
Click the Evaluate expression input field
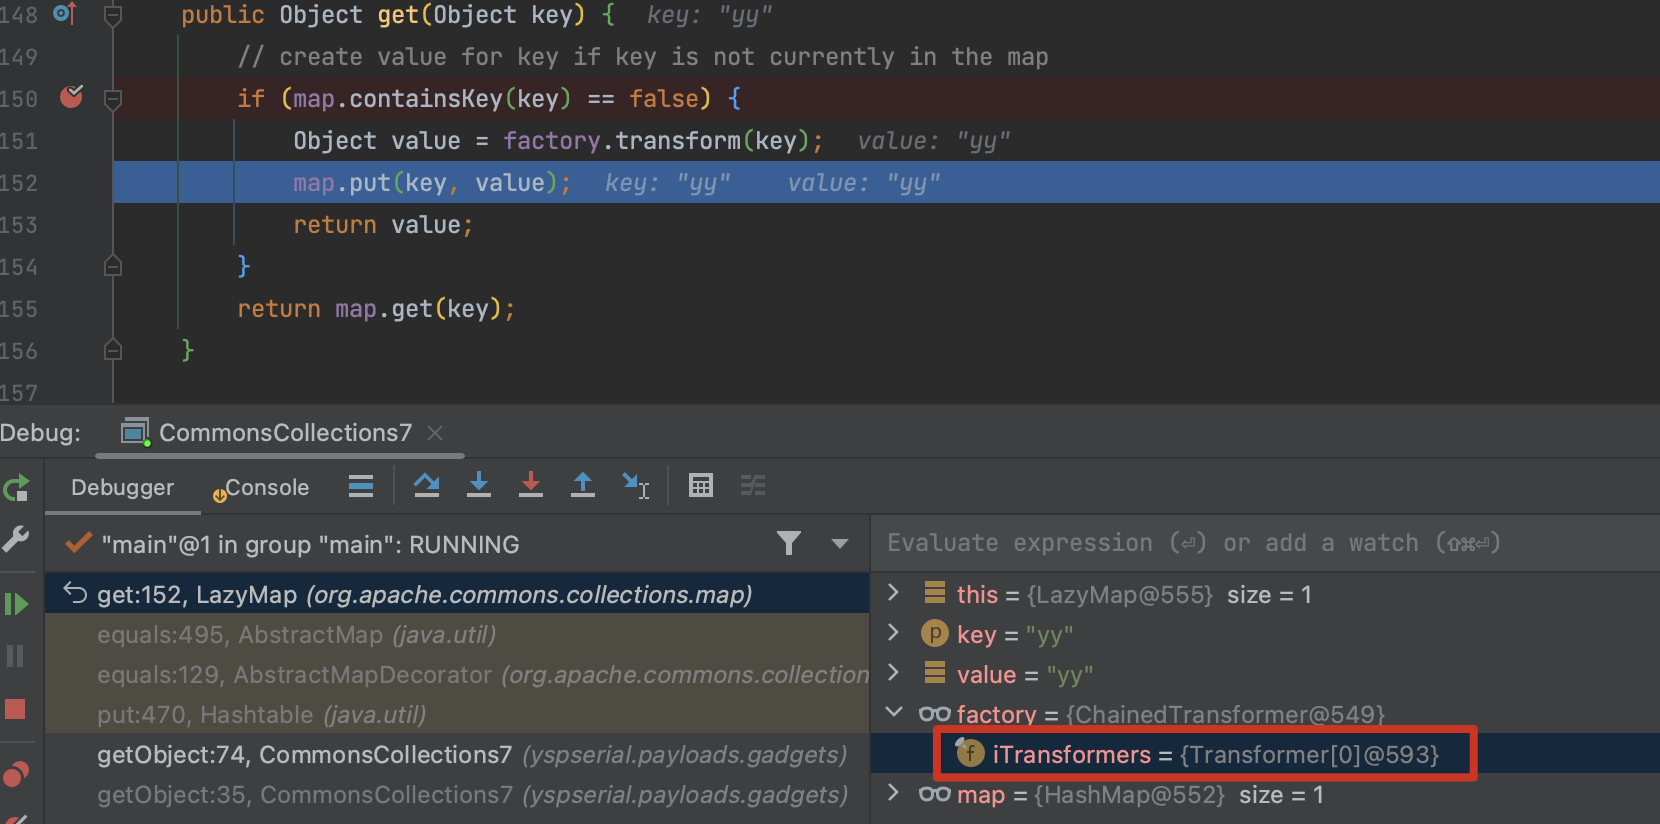pos(1265,543)
